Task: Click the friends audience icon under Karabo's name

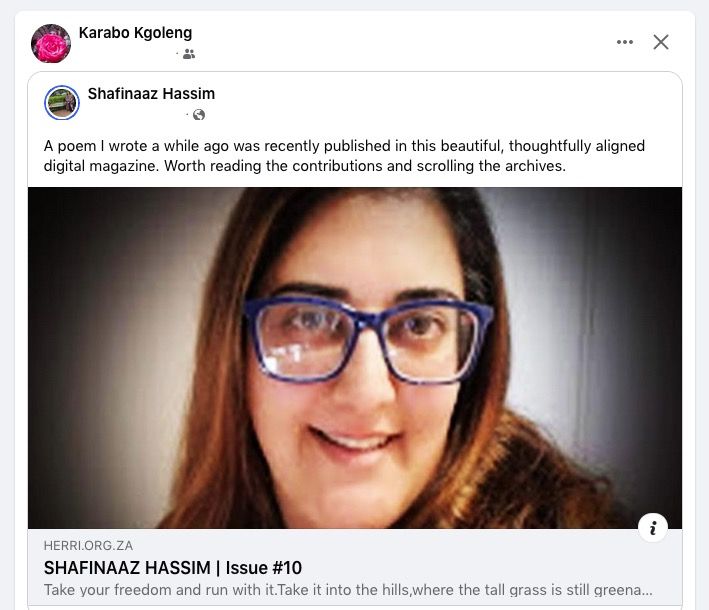Action: click(x=189, y=54)
